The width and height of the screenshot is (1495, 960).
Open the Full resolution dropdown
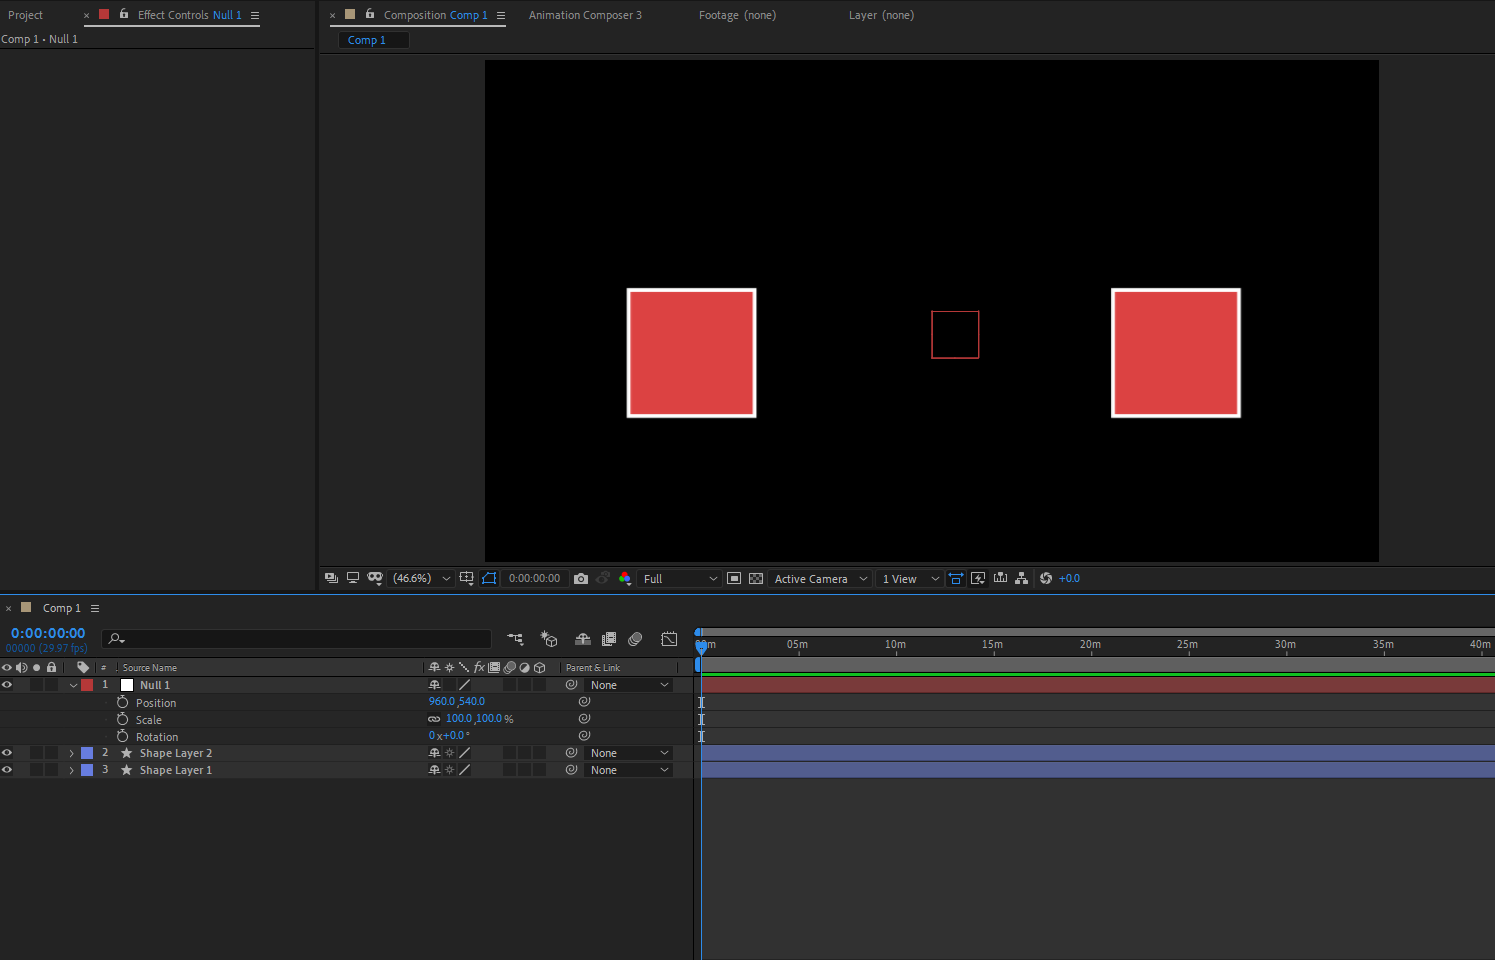[680, 578]
